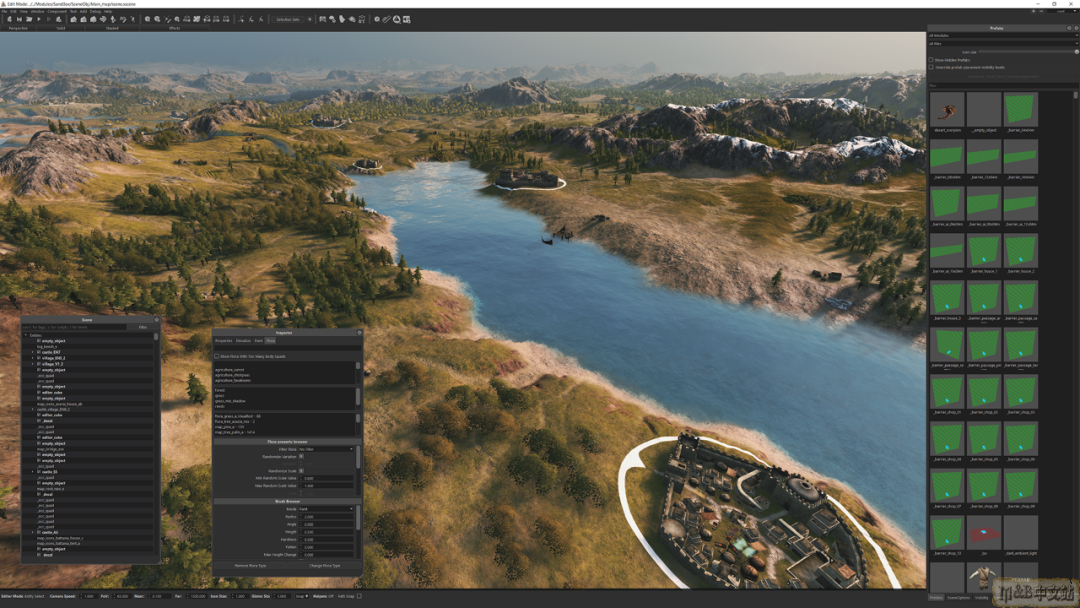The width and height of the screenshot is (1080, 608).
Task: Toggle visibility checkbox of castle_SI entity
Action: coord(39,472)
